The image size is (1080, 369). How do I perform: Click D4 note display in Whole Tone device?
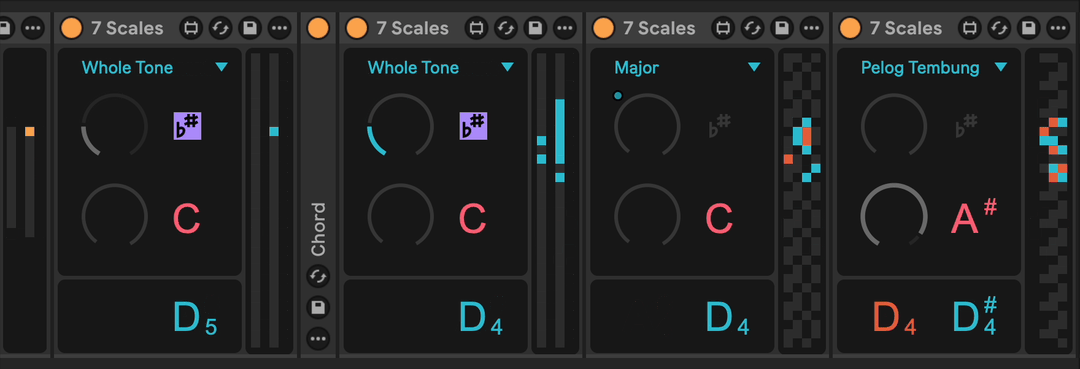tap(481, 318)
